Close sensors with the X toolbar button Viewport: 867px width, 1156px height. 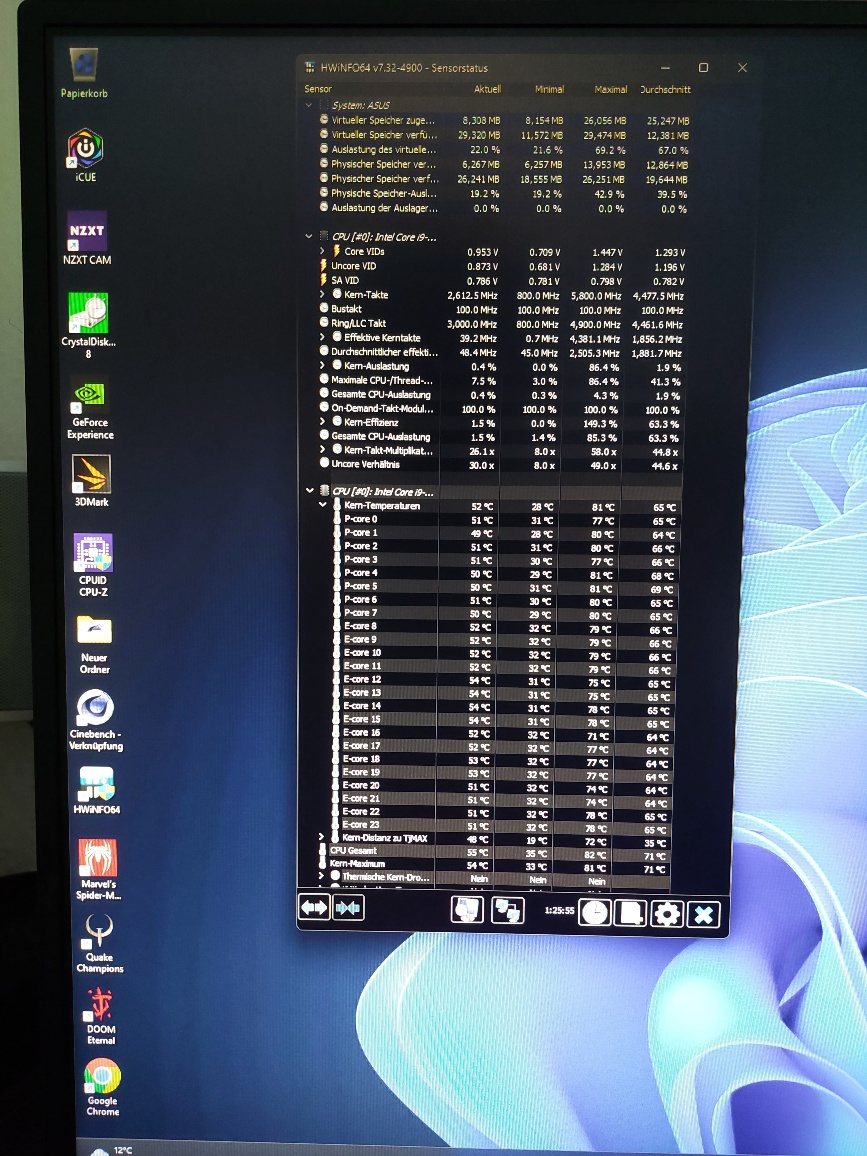click(x=703, y=915)
